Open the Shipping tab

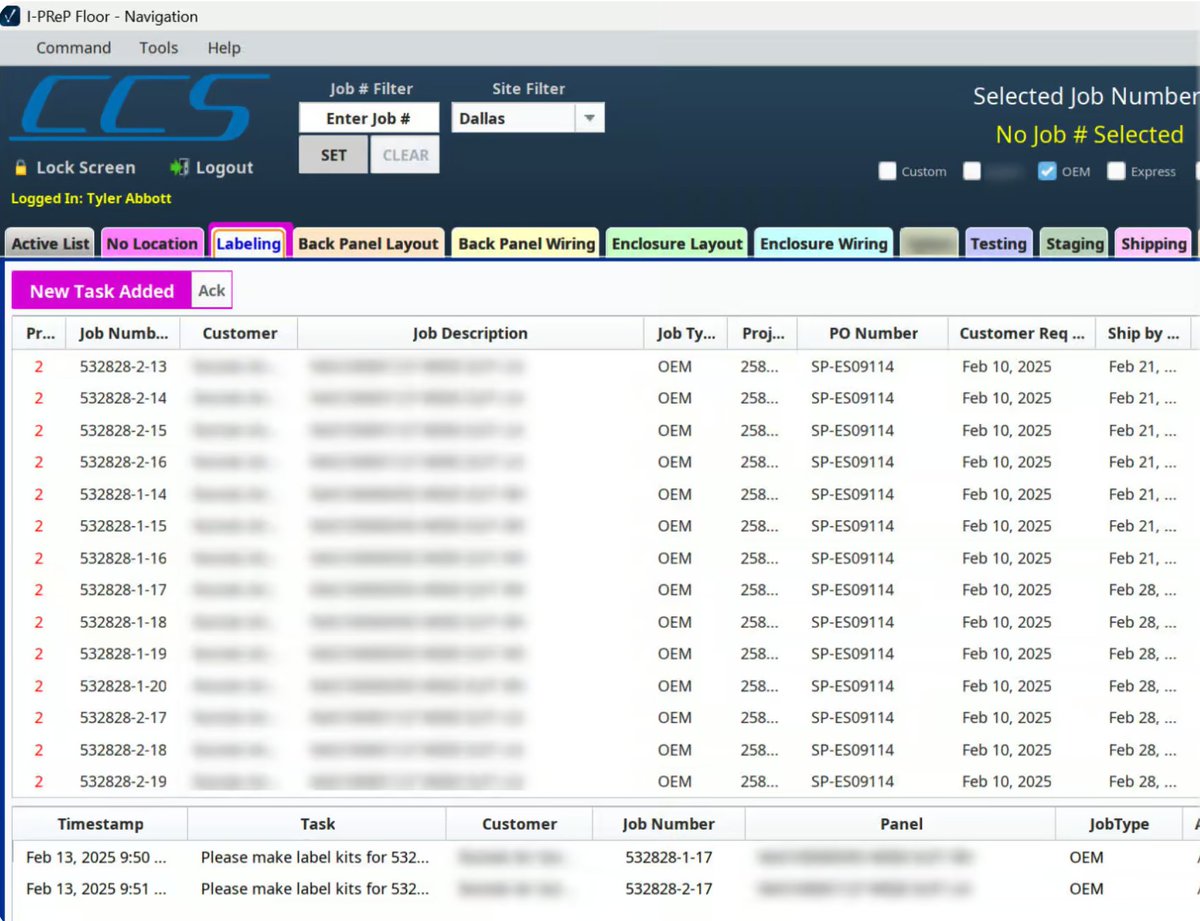coord(1154,243)
